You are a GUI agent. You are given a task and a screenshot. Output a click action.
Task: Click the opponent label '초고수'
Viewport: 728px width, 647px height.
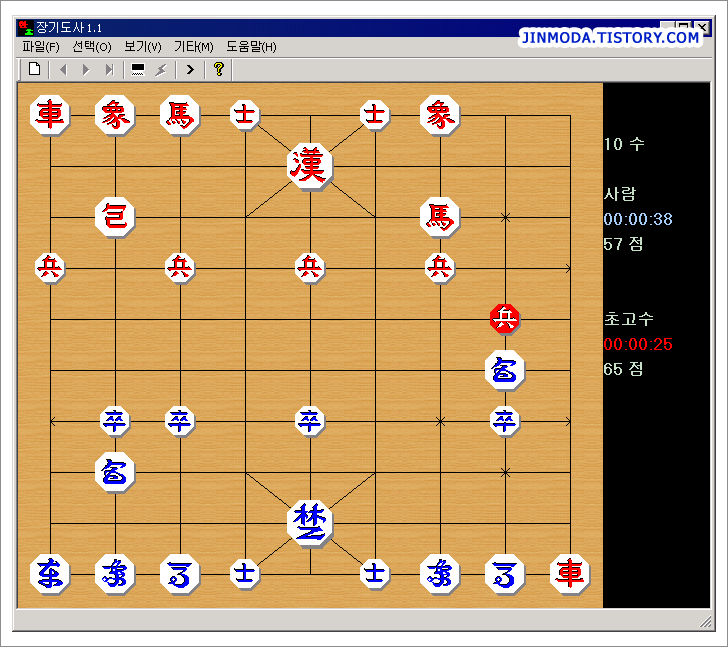(629, 319)
